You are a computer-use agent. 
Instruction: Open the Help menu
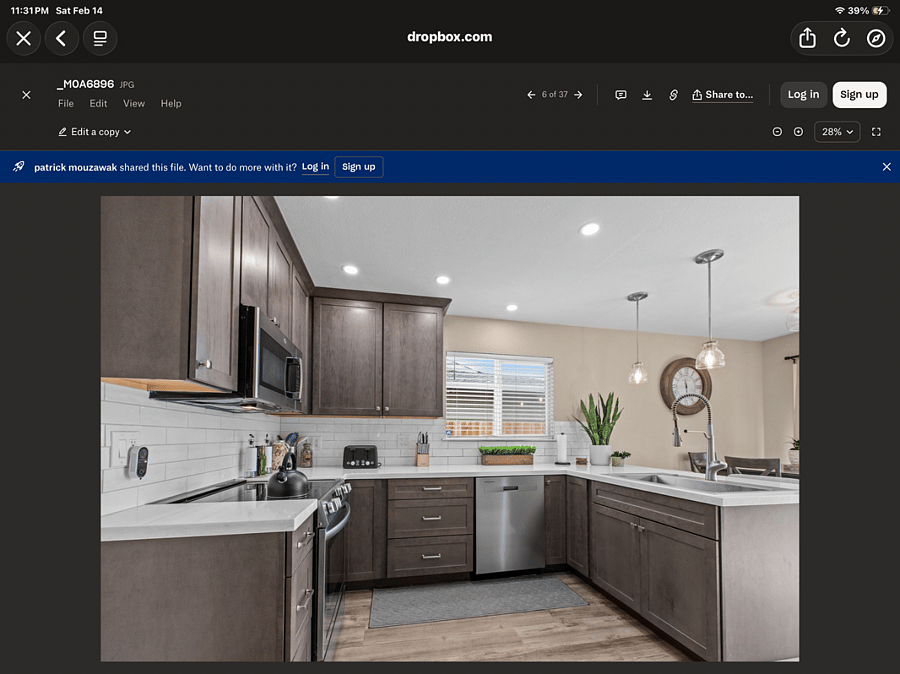point(171,103)
